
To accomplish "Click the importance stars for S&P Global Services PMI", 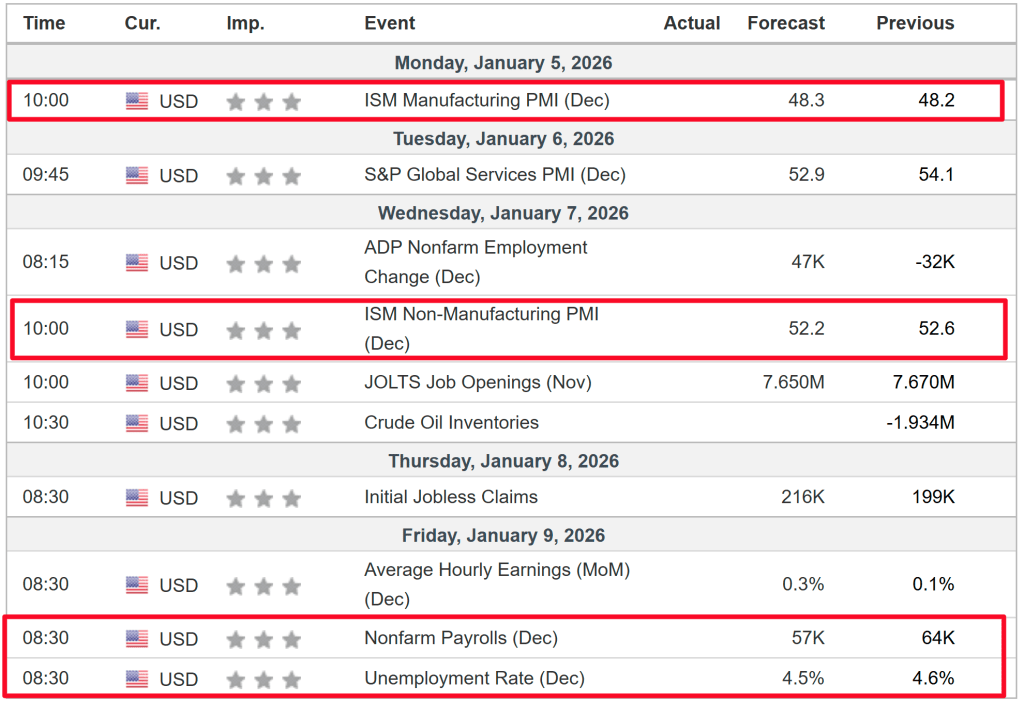I will [263, 176].
